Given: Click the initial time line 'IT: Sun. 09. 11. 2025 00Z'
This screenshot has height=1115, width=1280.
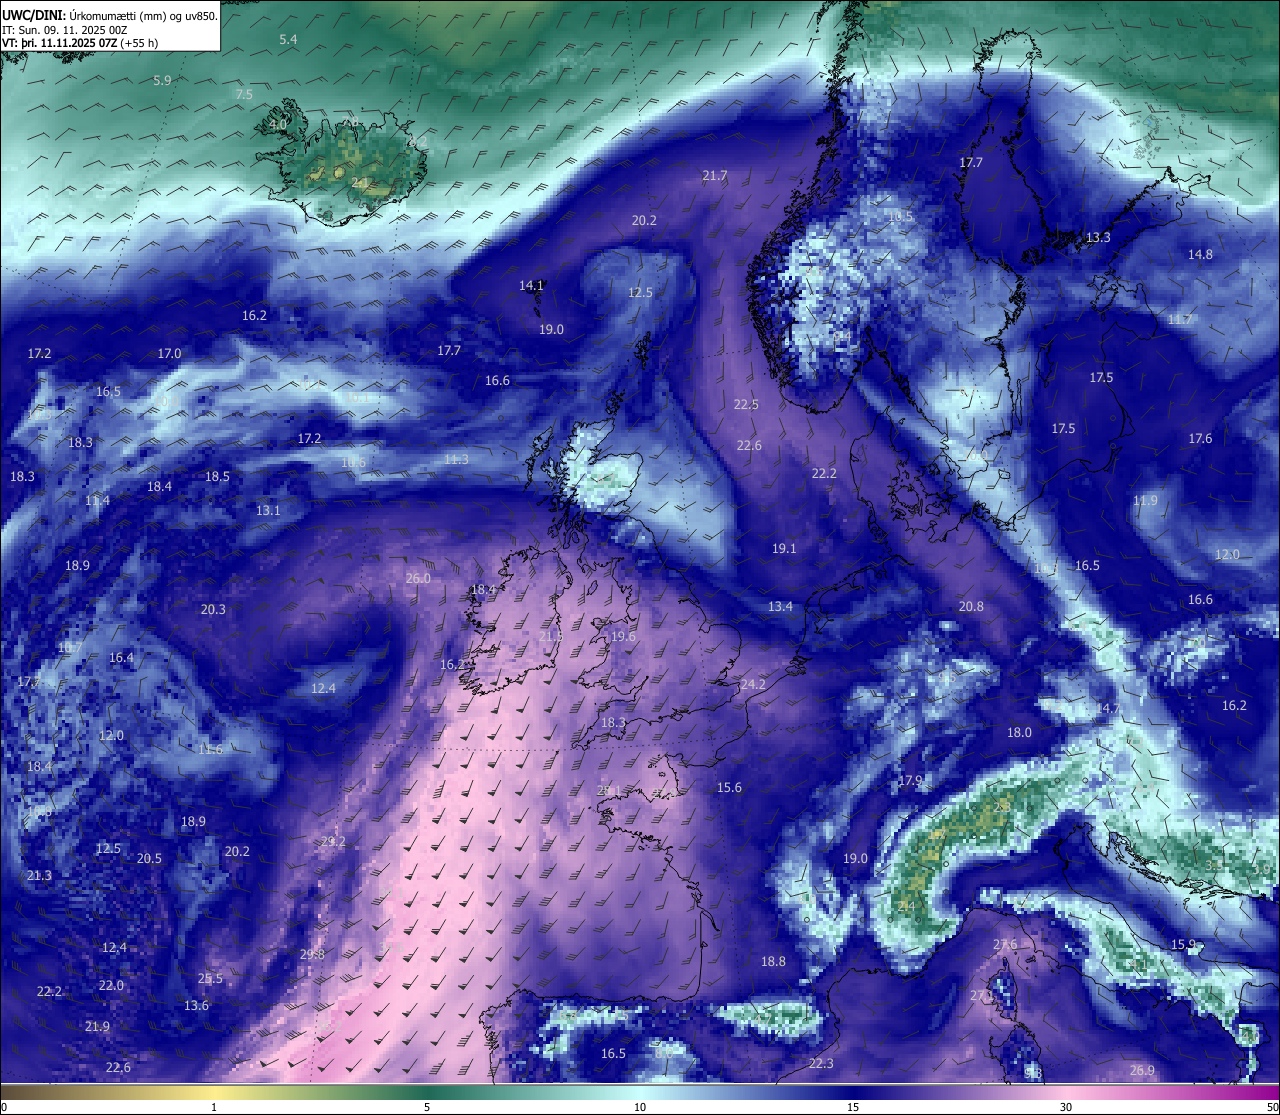Looking at the screenshot, I should [x=65, y=30].
